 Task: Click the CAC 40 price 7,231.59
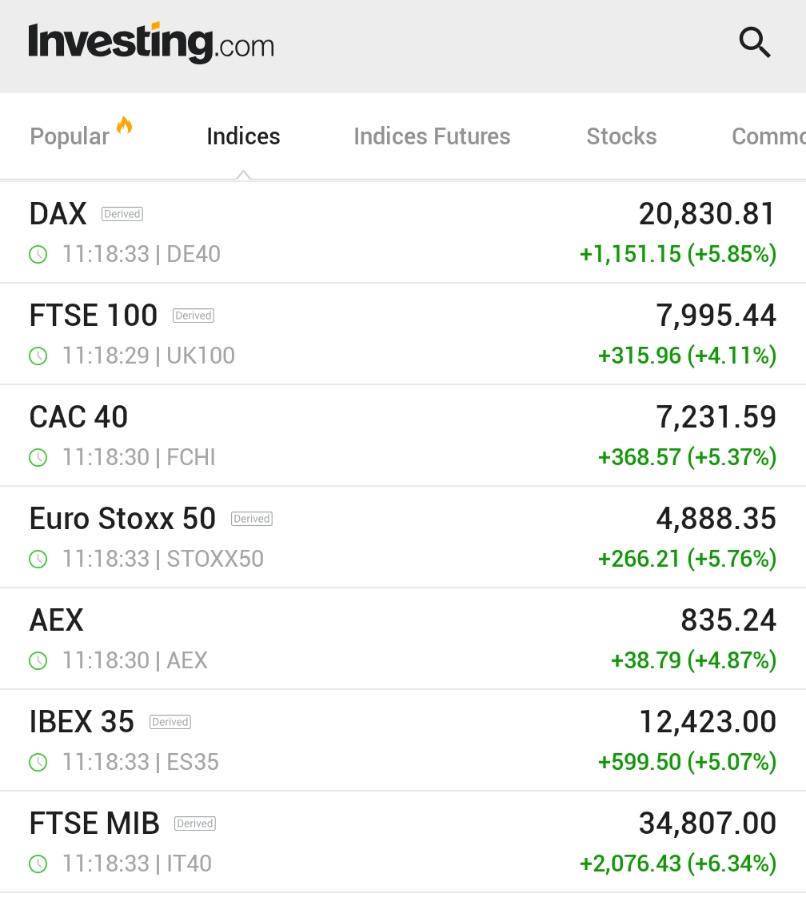pos(716,417)
